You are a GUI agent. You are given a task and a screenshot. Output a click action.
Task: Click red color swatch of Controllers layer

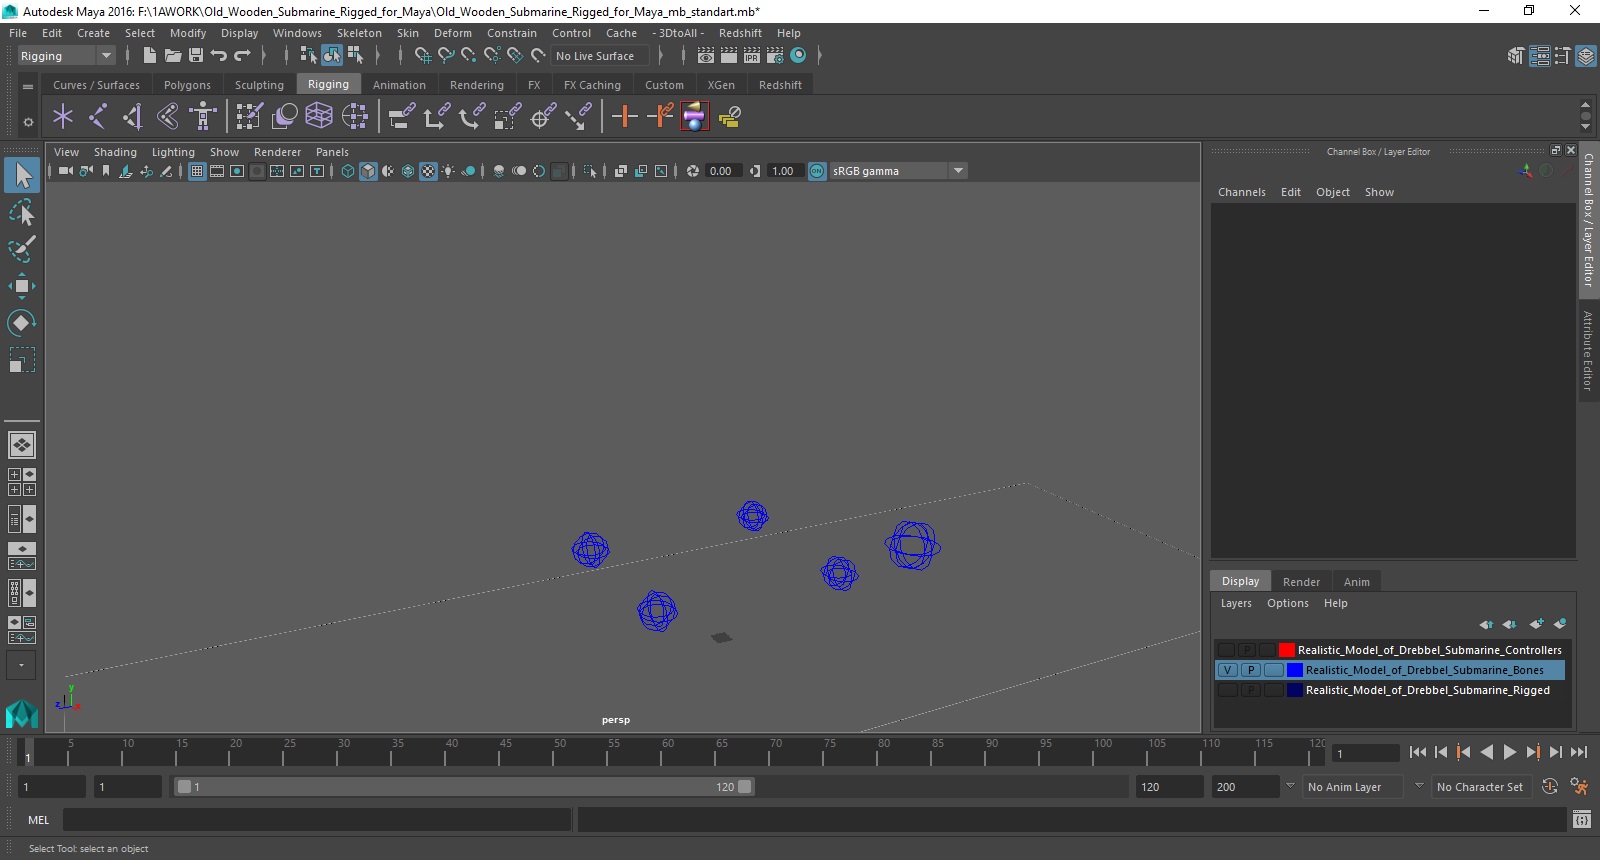point(1287,650)
